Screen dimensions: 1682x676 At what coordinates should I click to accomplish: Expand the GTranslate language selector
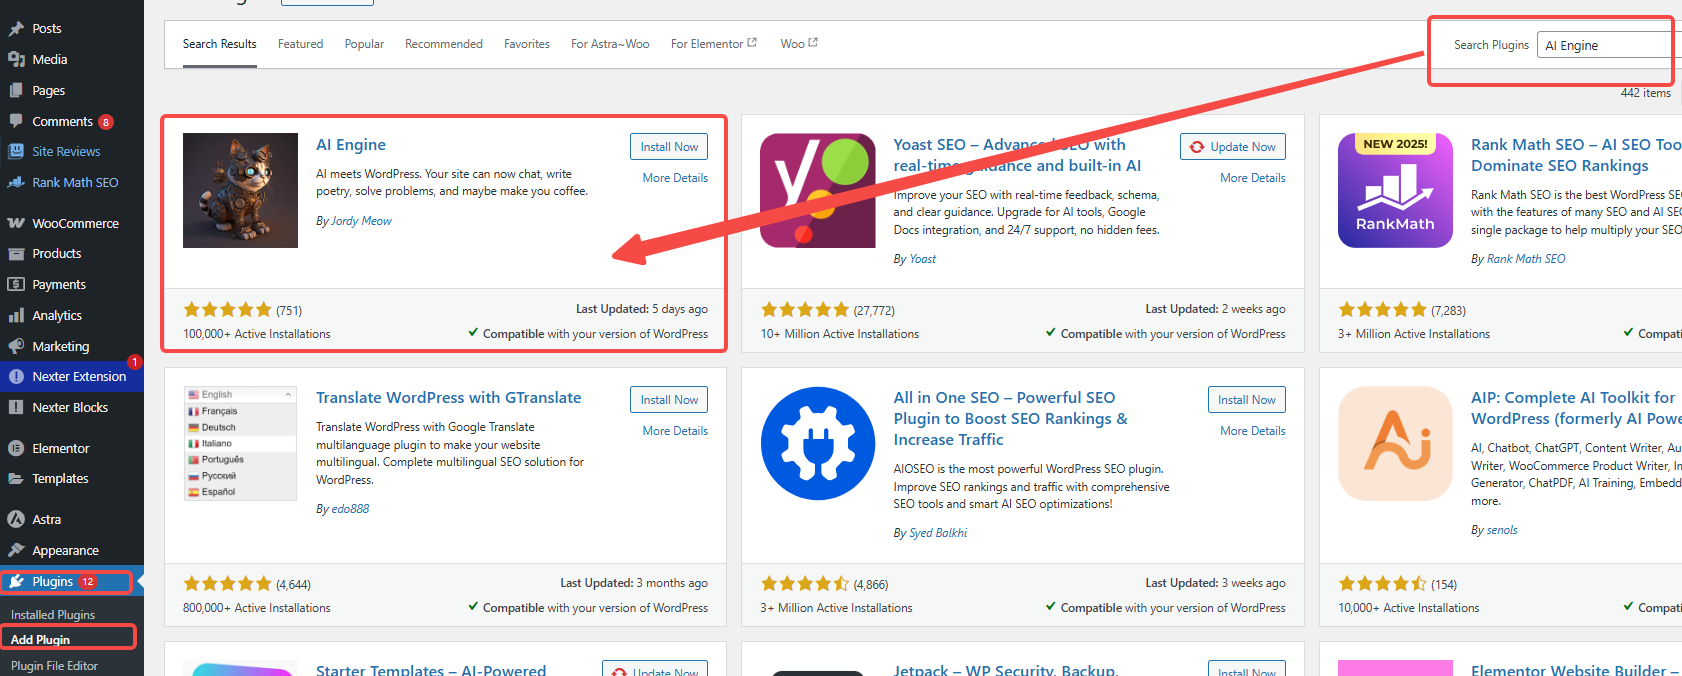240,393
